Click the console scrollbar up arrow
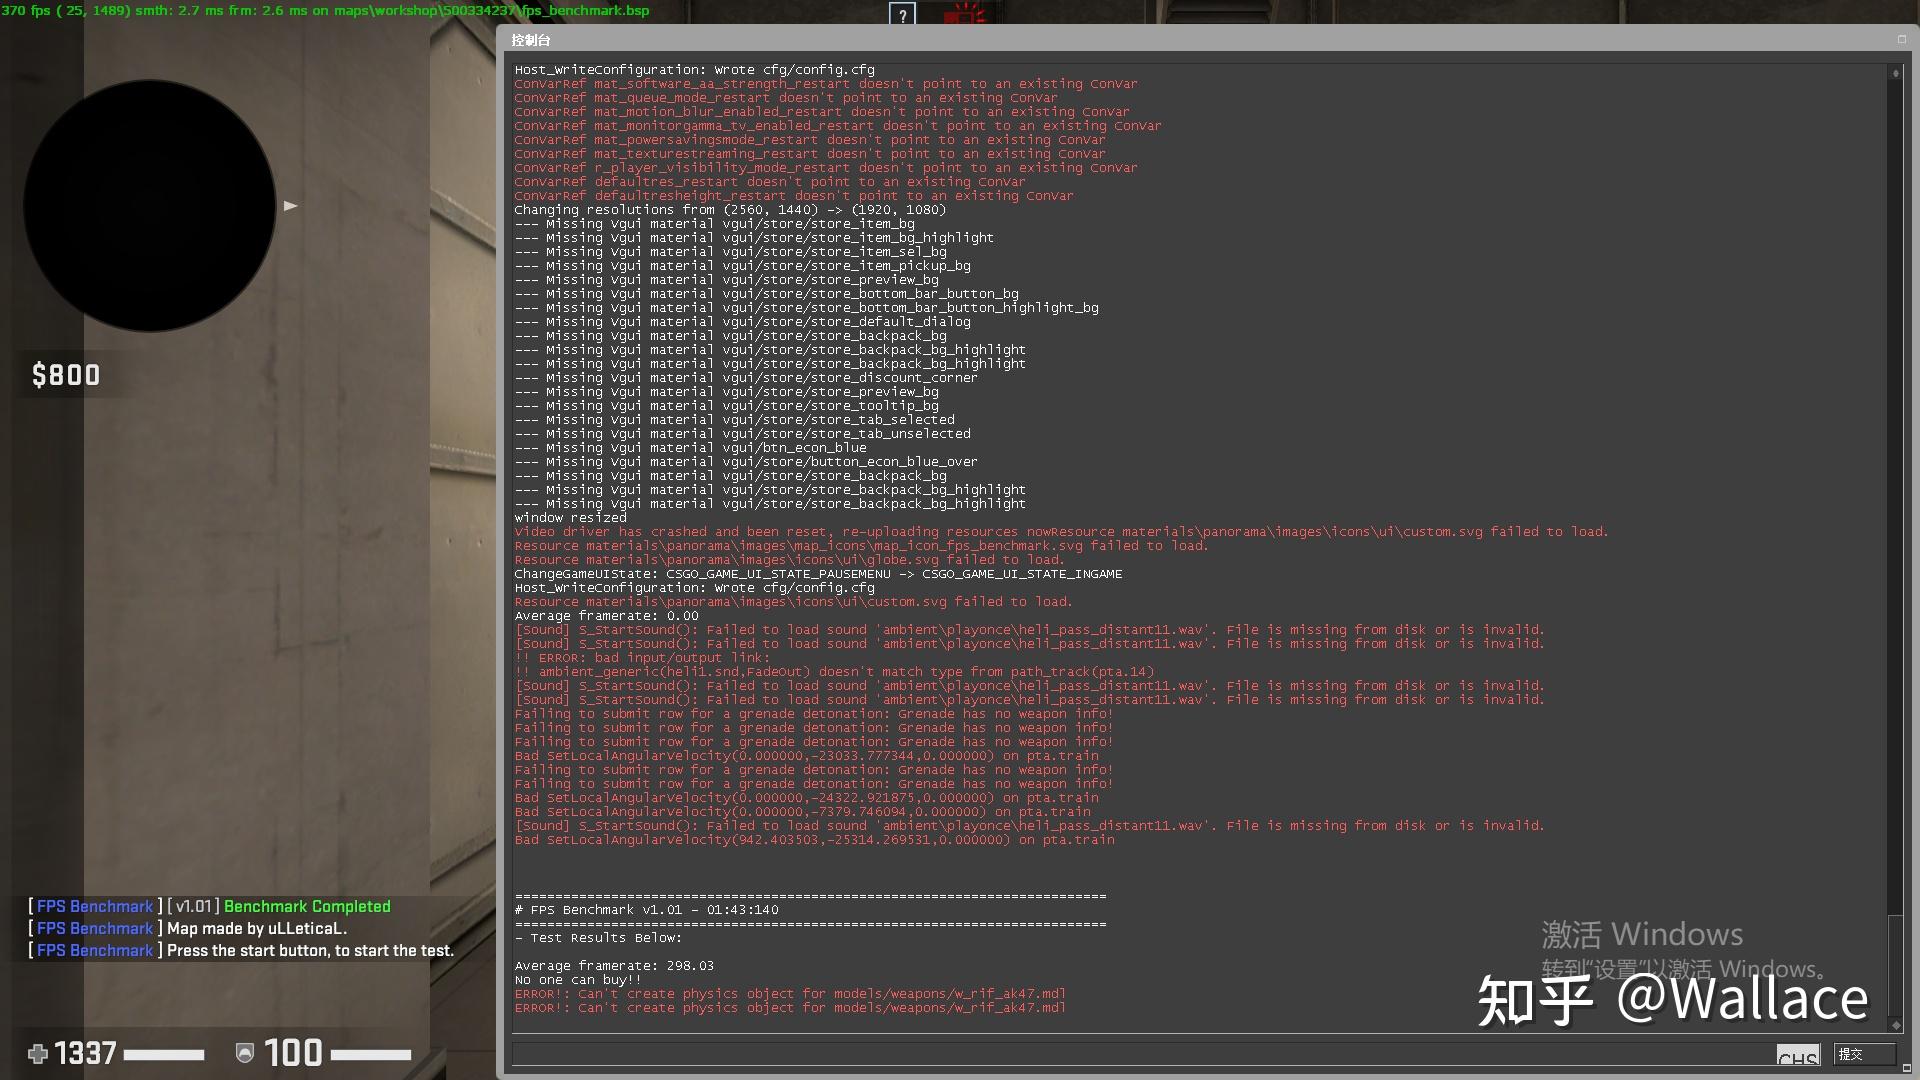The width and height of the screenshot is (1920, 1080). click(x=1895, y=73)
